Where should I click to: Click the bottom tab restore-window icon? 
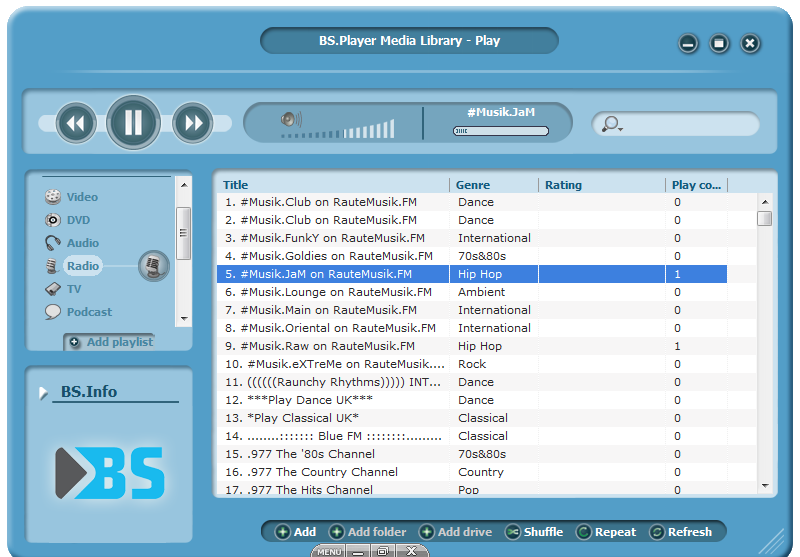383,551
